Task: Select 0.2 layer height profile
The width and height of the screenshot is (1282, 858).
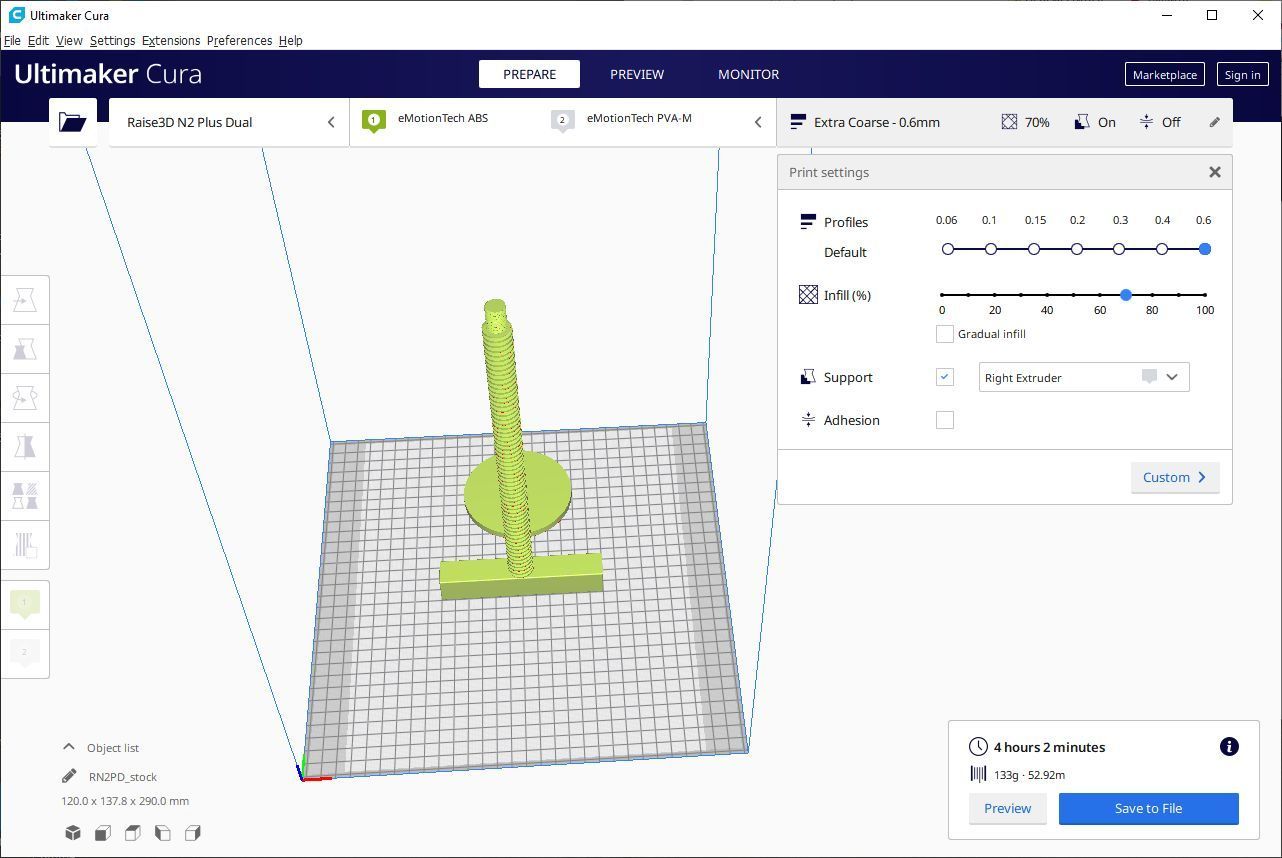Action: pos(1077,249)
